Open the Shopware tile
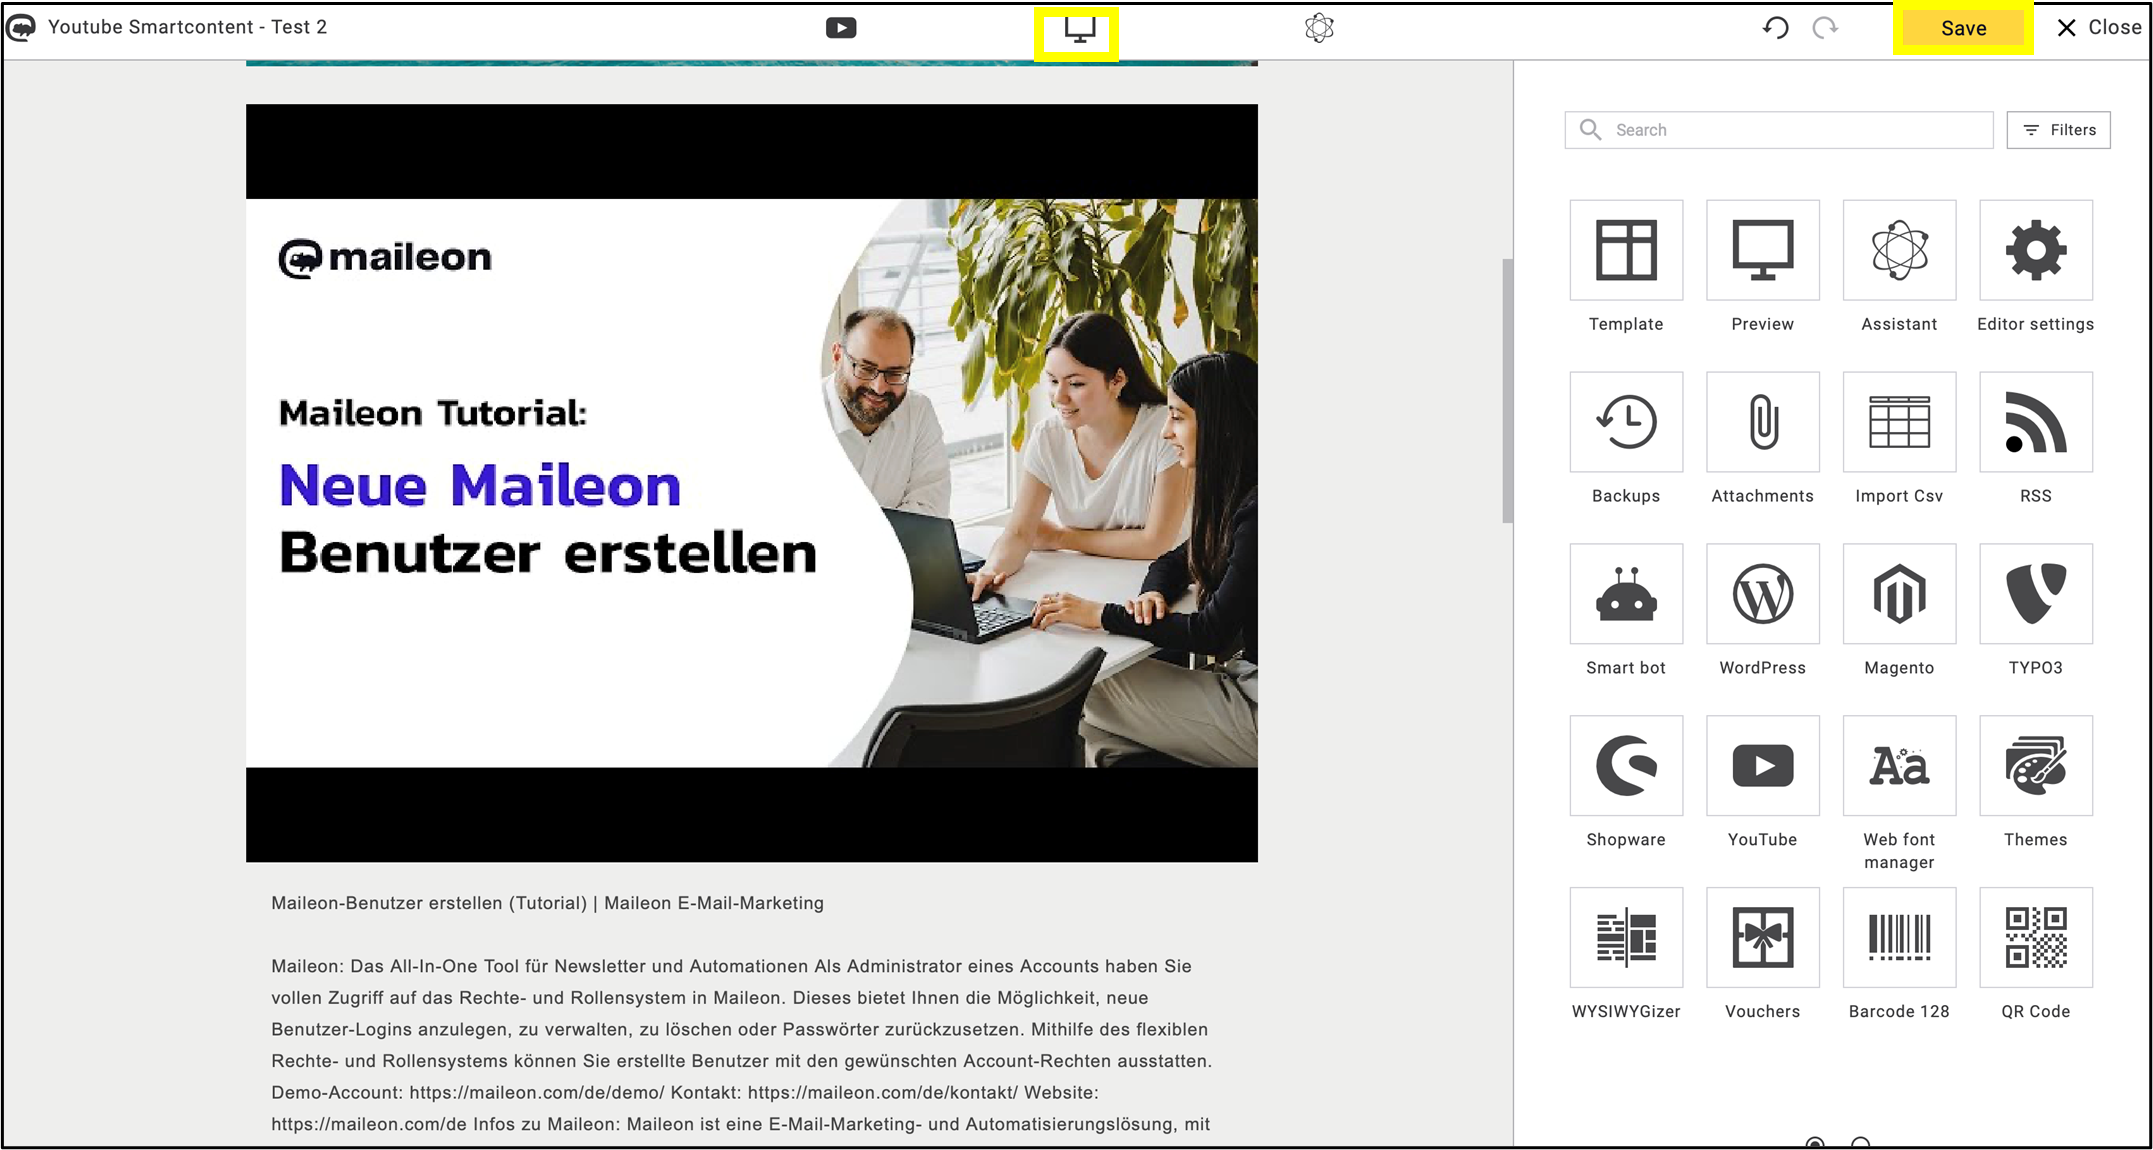This screenshot has height=1150, width=2153. (x=1626, y=766)
